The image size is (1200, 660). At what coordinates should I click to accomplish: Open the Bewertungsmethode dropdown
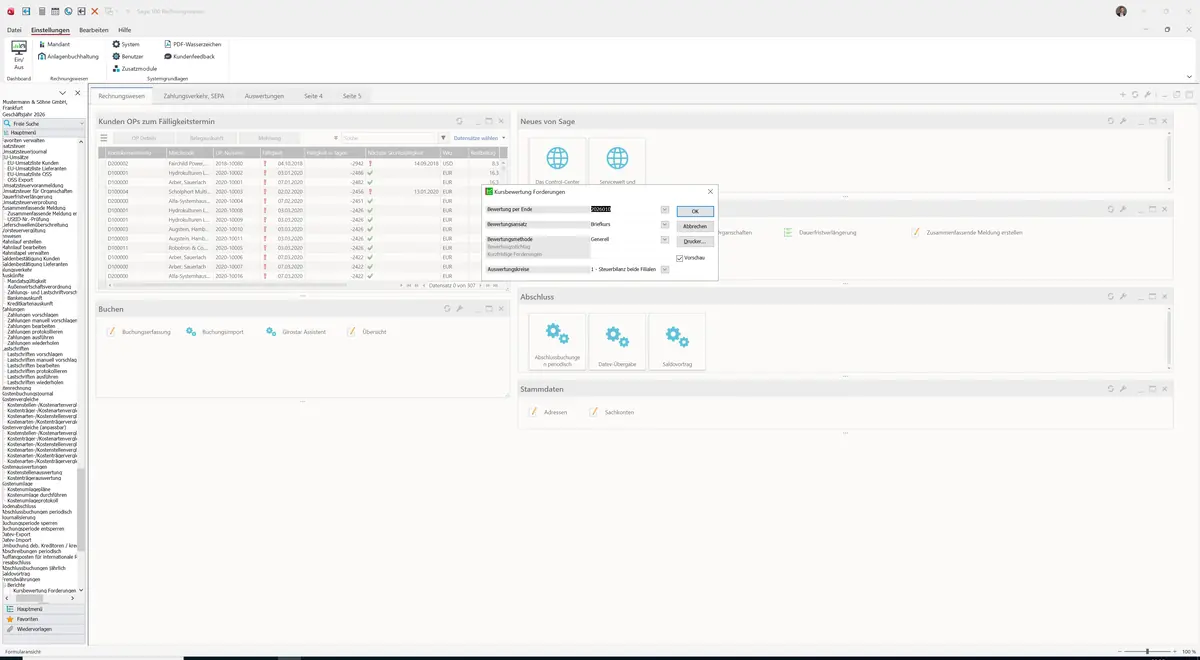tap(665, 240)
